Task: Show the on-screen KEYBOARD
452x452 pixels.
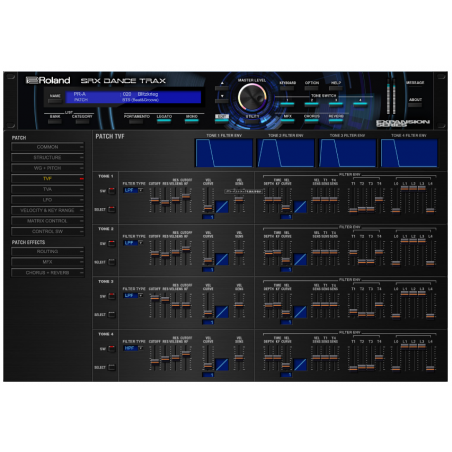Action: pos(287,88)
